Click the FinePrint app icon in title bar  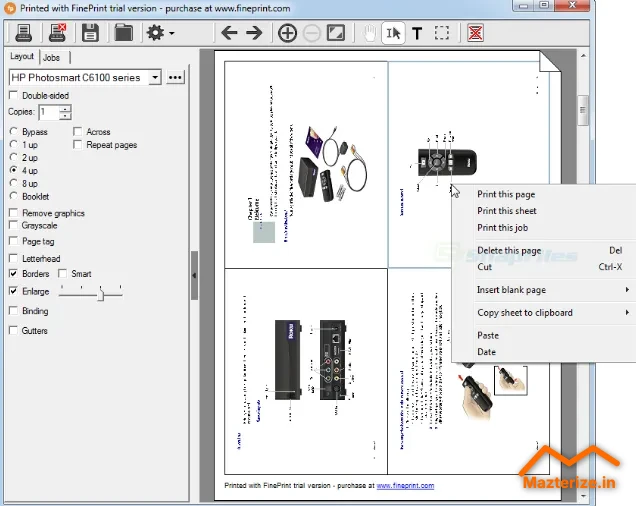[10, 8]
